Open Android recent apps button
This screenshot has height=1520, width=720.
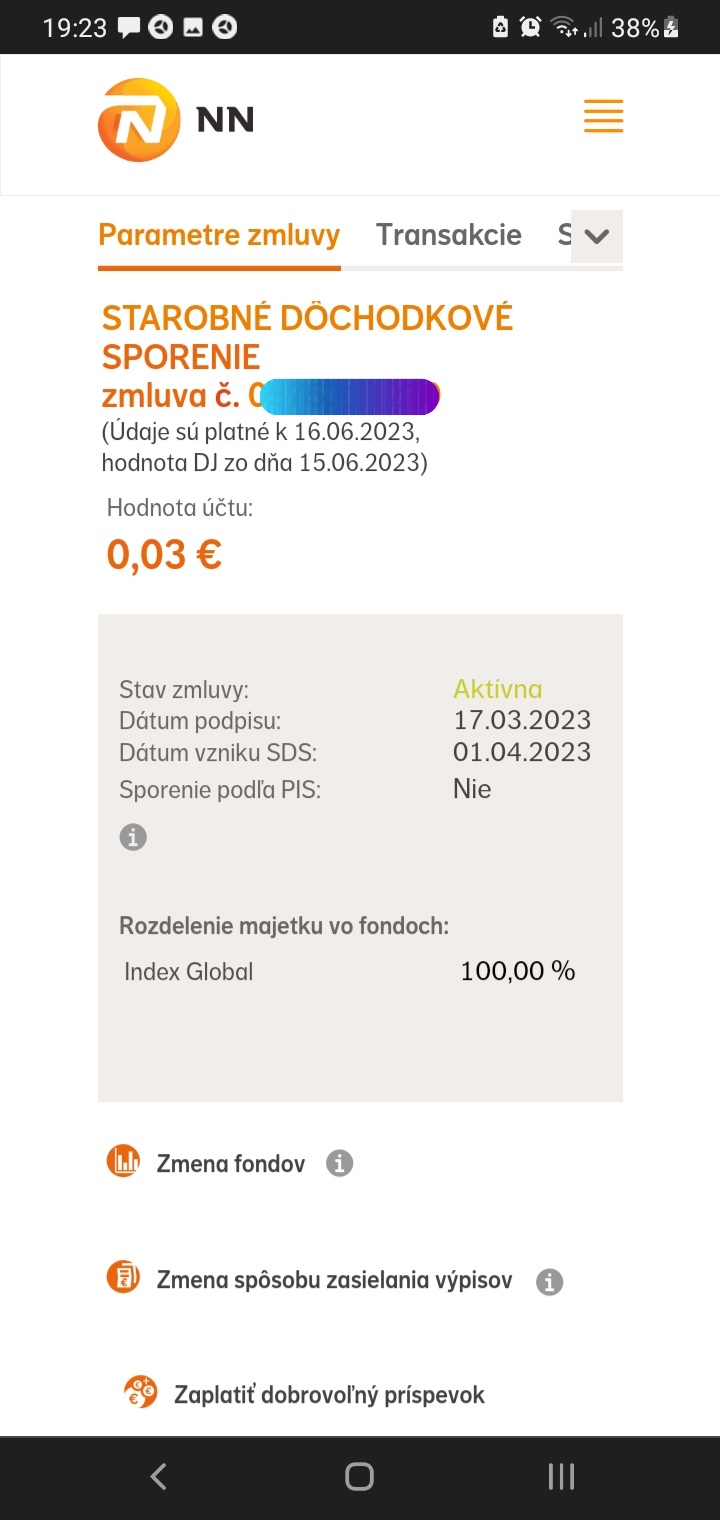561,1476
